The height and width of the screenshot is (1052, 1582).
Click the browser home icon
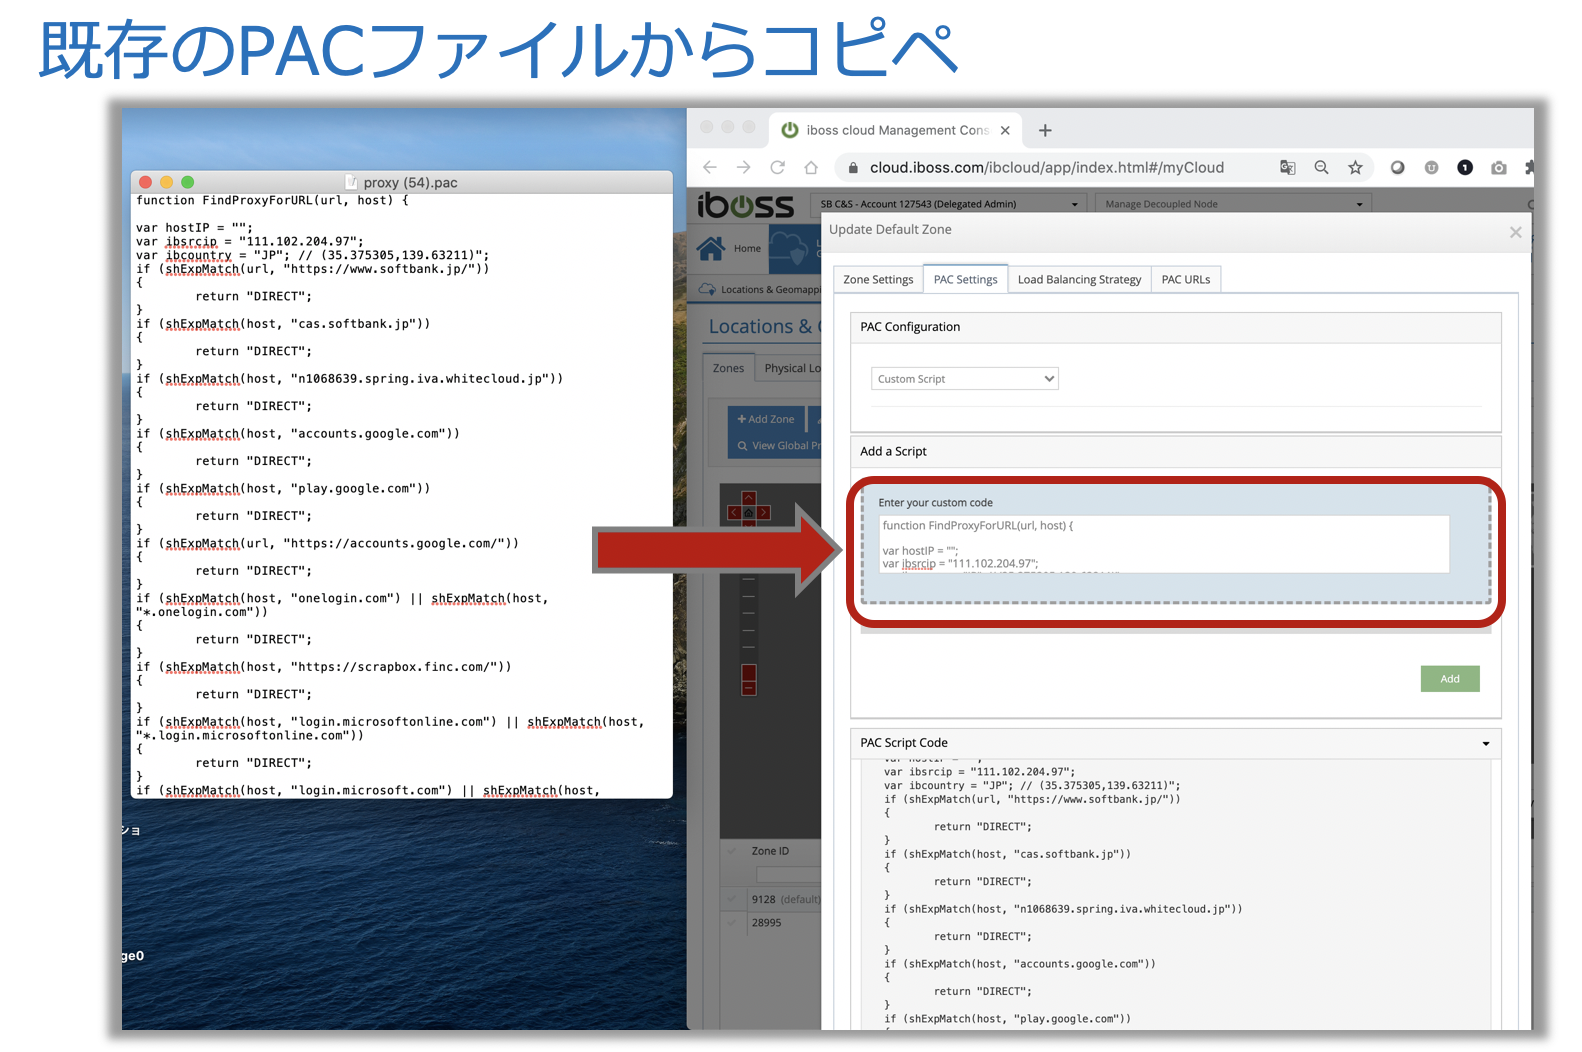coord(811,167)
